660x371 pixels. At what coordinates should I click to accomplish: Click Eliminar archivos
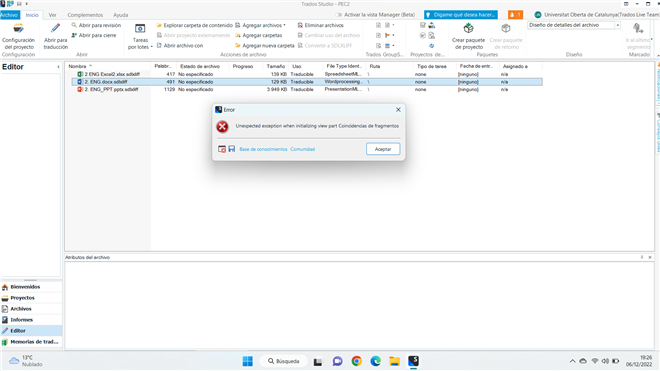pos(321,25)
